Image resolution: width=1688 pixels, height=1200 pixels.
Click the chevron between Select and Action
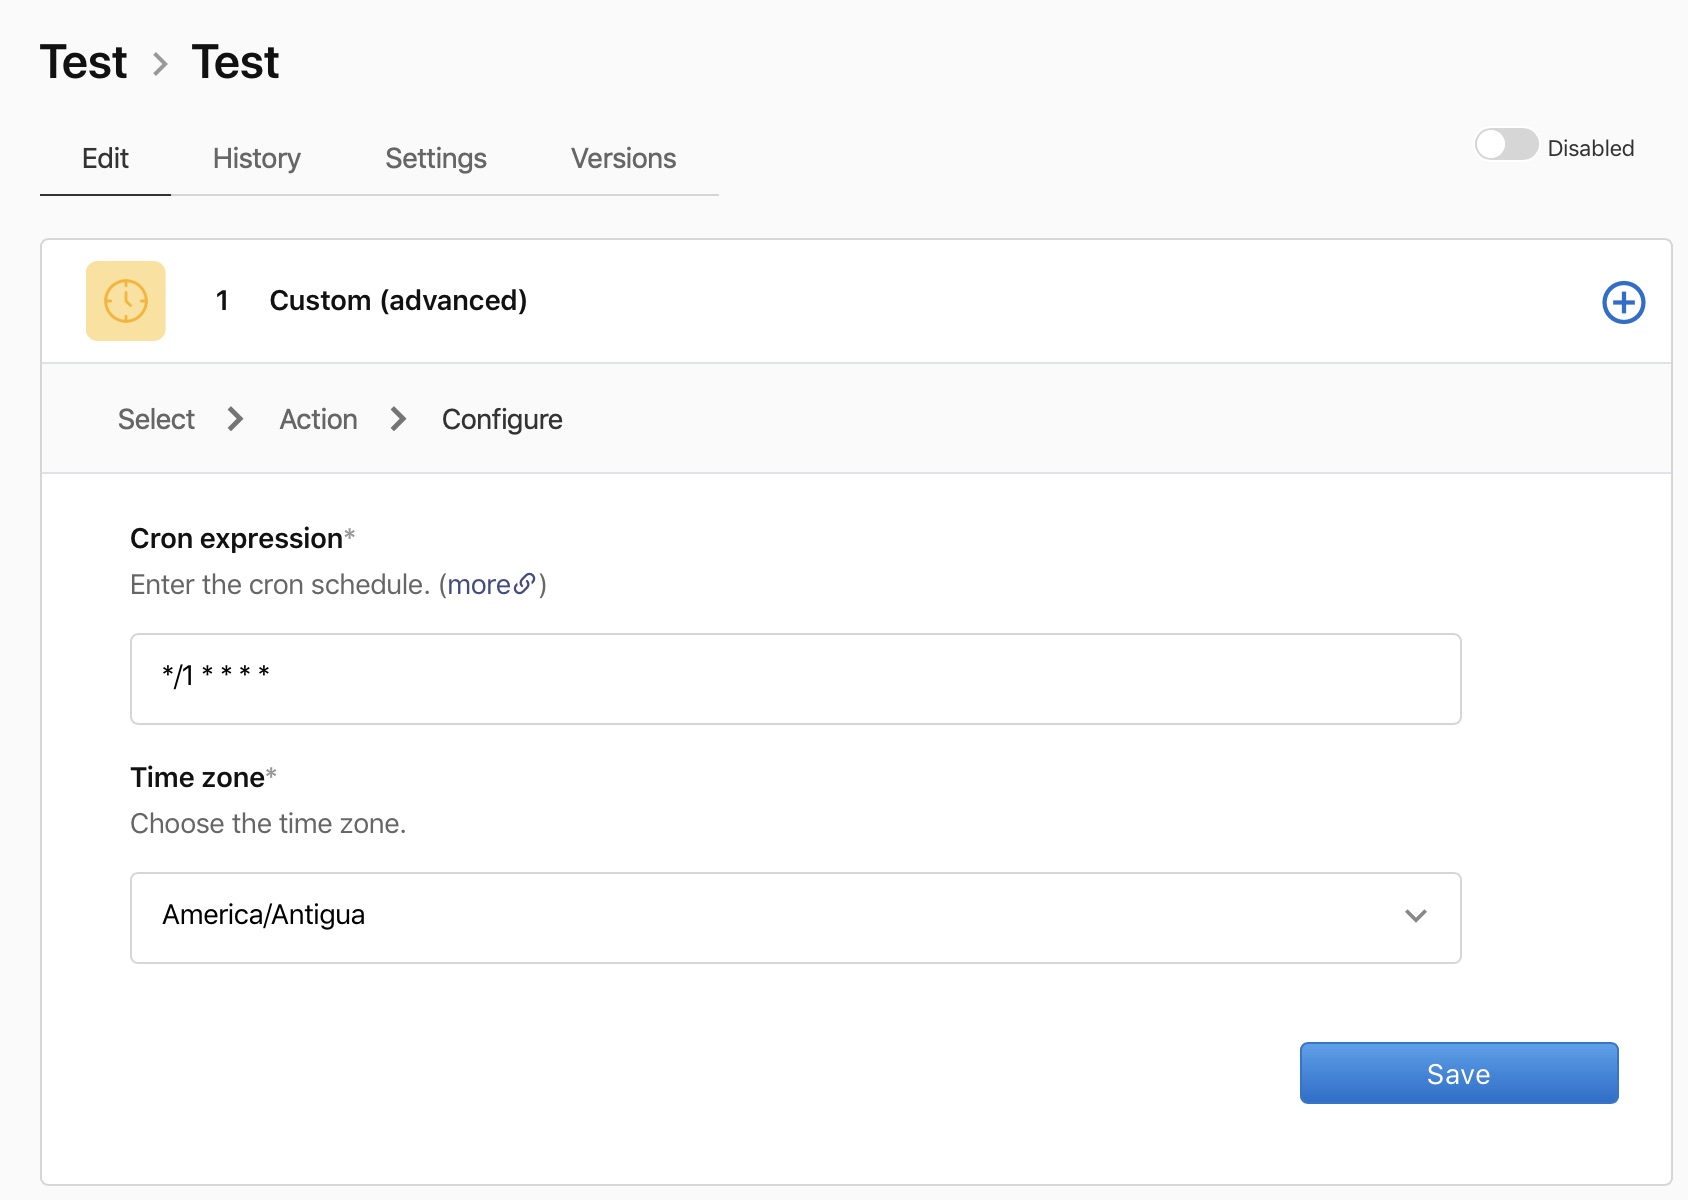click(236, 419)
